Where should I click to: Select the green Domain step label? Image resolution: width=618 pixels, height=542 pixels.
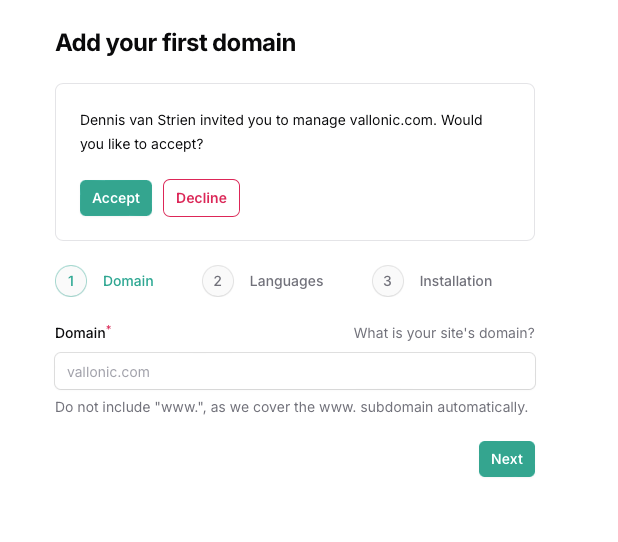(x=128, y=281)
